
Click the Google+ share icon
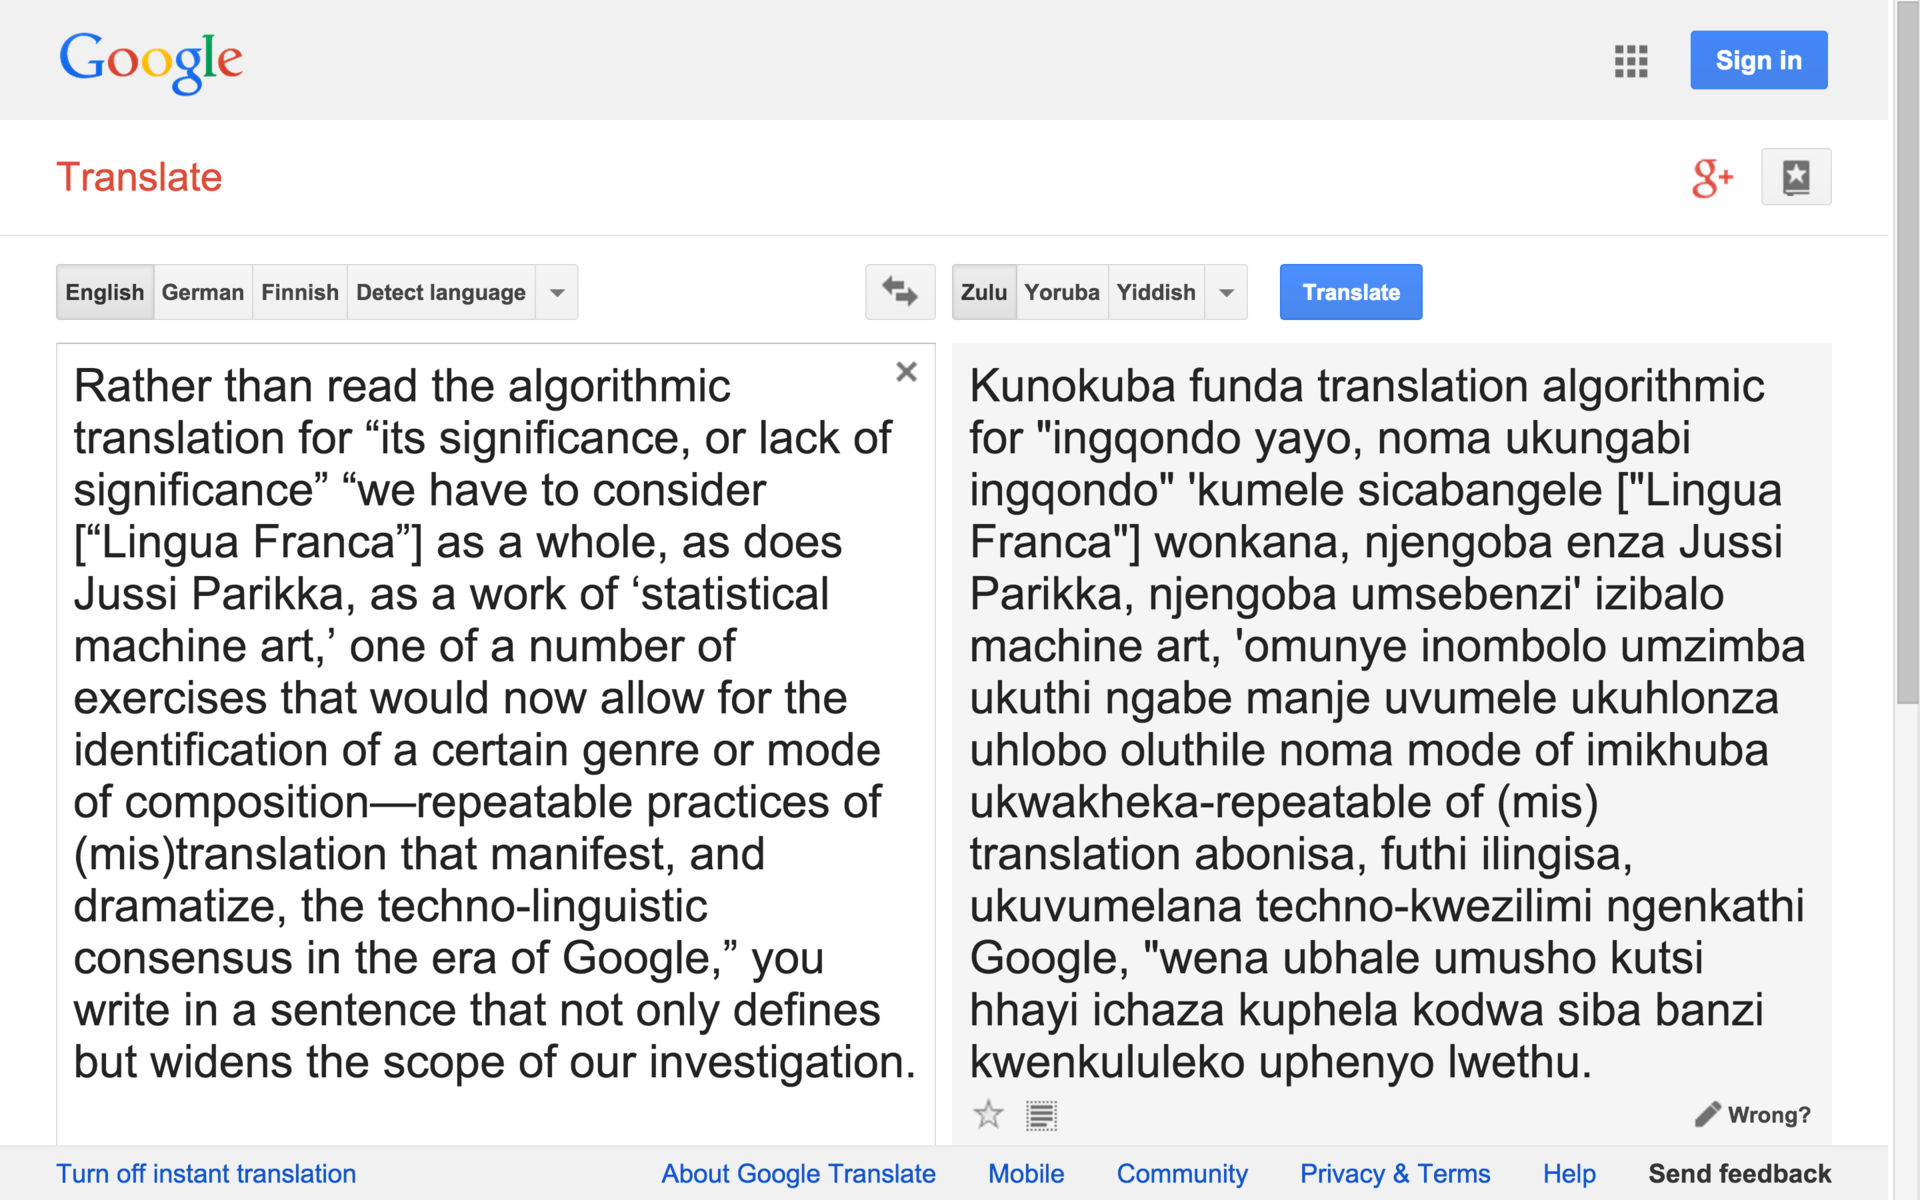[1711, 178]
